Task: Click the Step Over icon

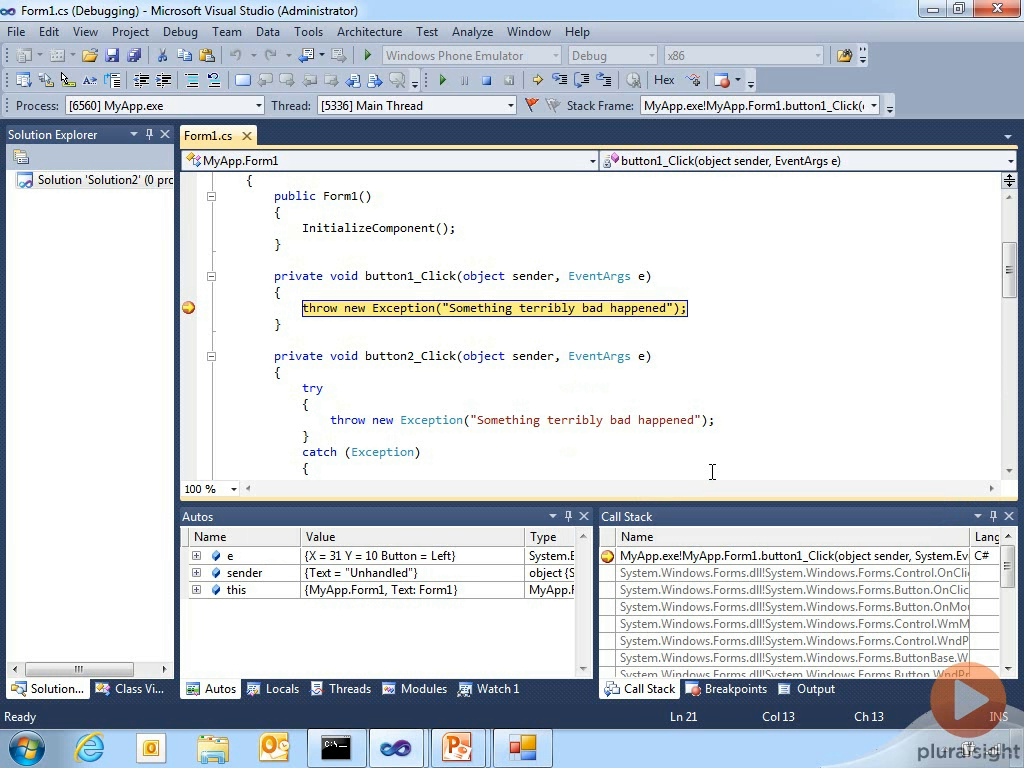Action: click(x=581, y=80)
